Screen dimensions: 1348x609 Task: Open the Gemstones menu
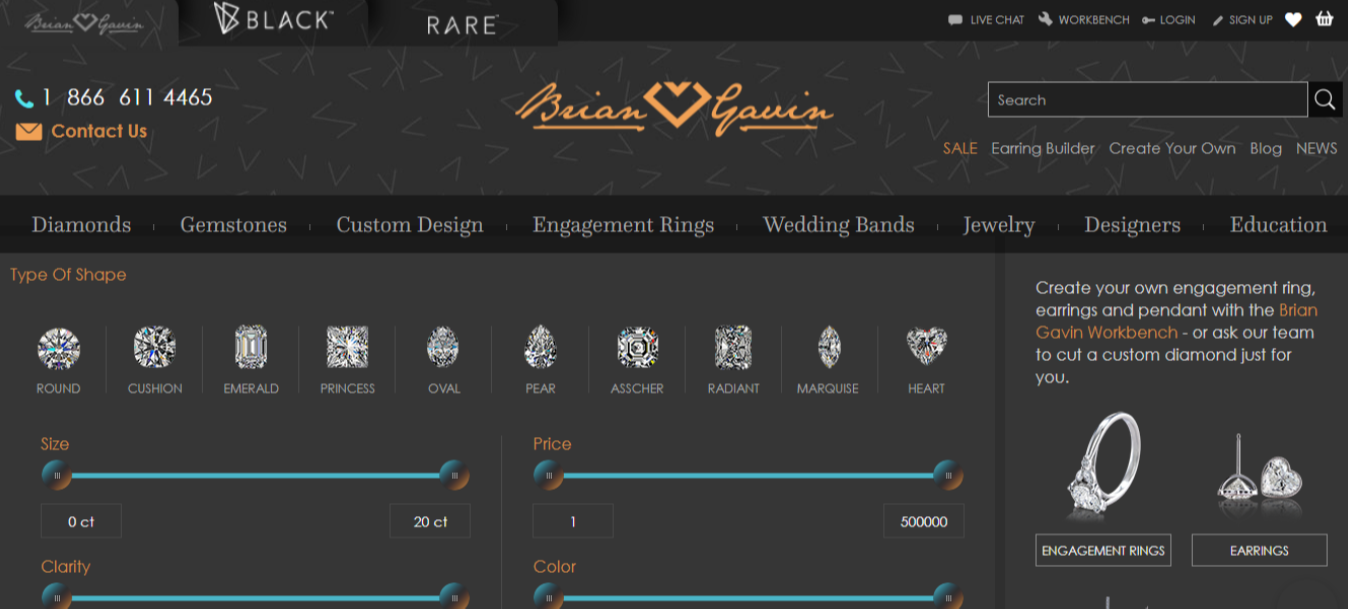233,225
